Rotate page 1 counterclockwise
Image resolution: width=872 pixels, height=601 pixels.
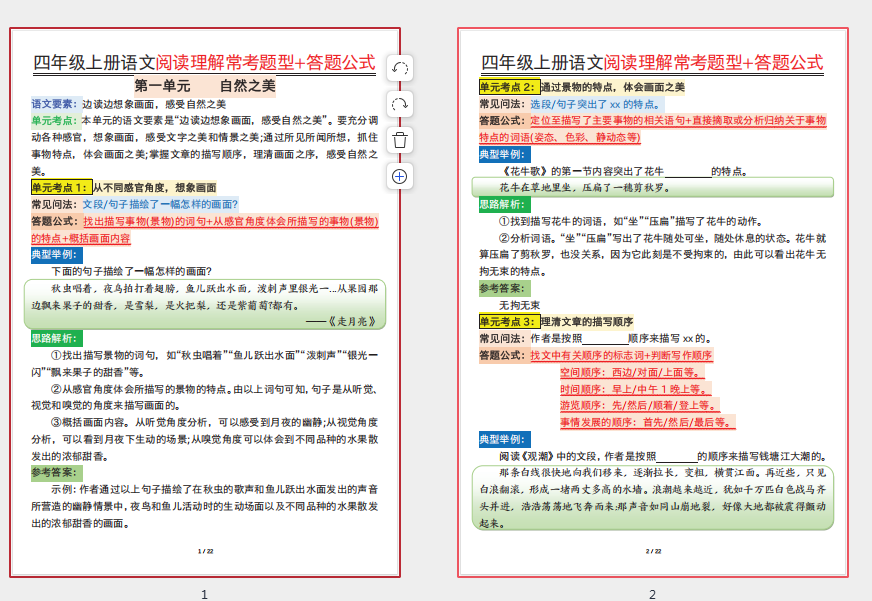[399, 68]
